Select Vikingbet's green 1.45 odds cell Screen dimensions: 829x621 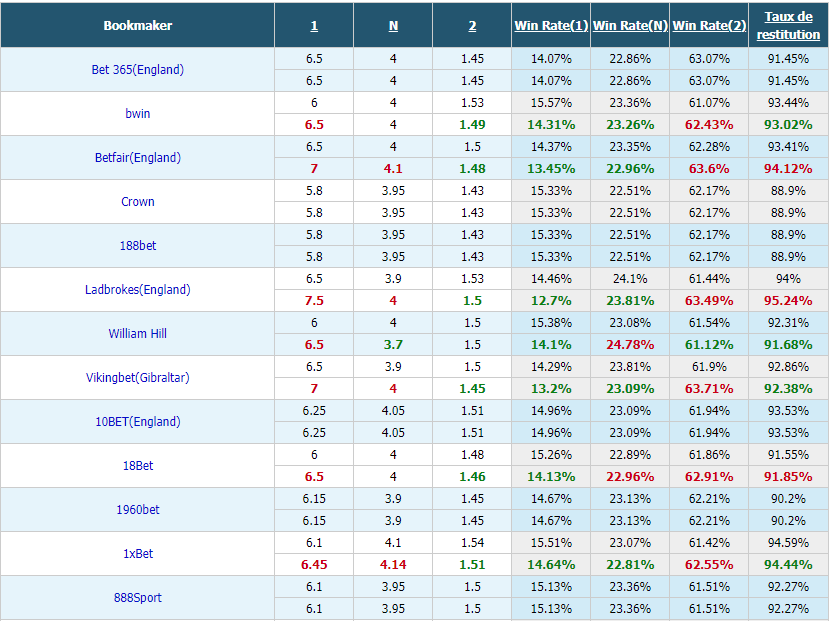[x=472, y=388]
